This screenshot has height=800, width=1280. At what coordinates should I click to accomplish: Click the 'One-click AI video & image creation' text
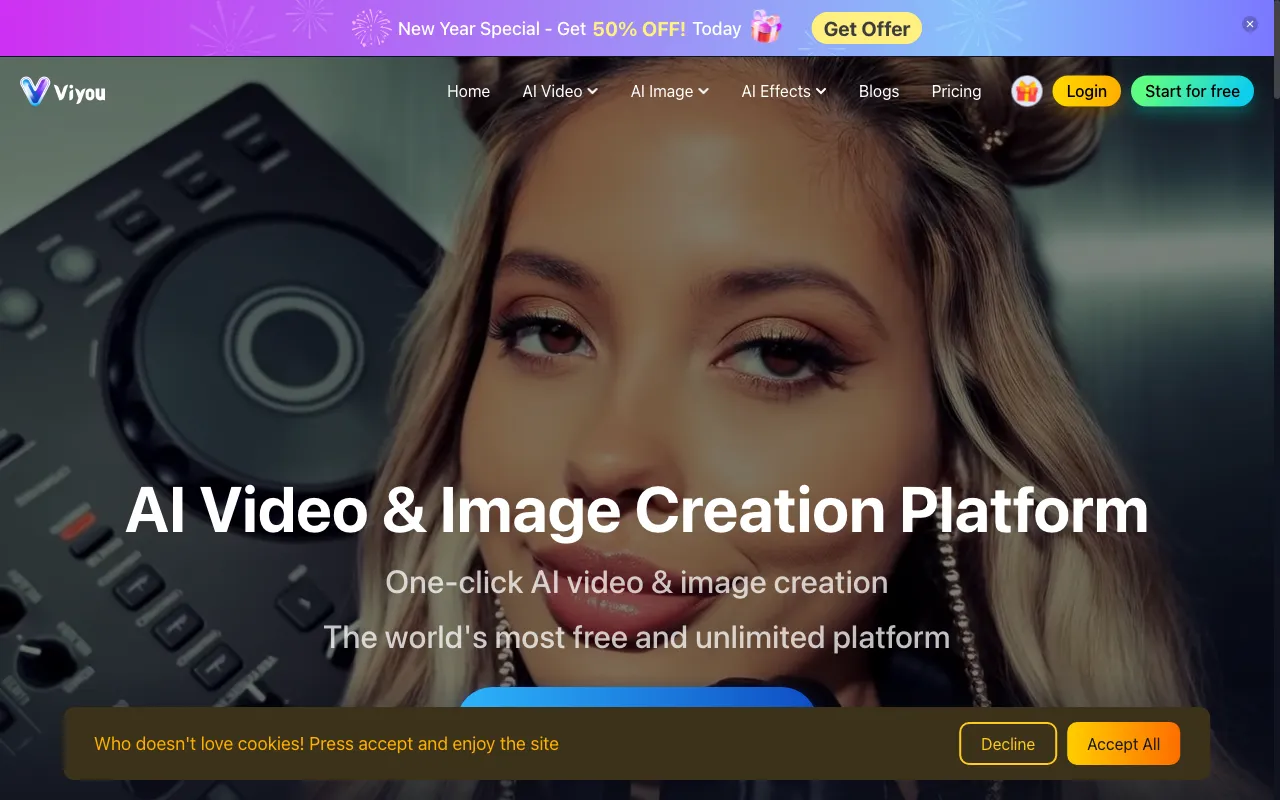pyautogui.click(x=637, y=582)
